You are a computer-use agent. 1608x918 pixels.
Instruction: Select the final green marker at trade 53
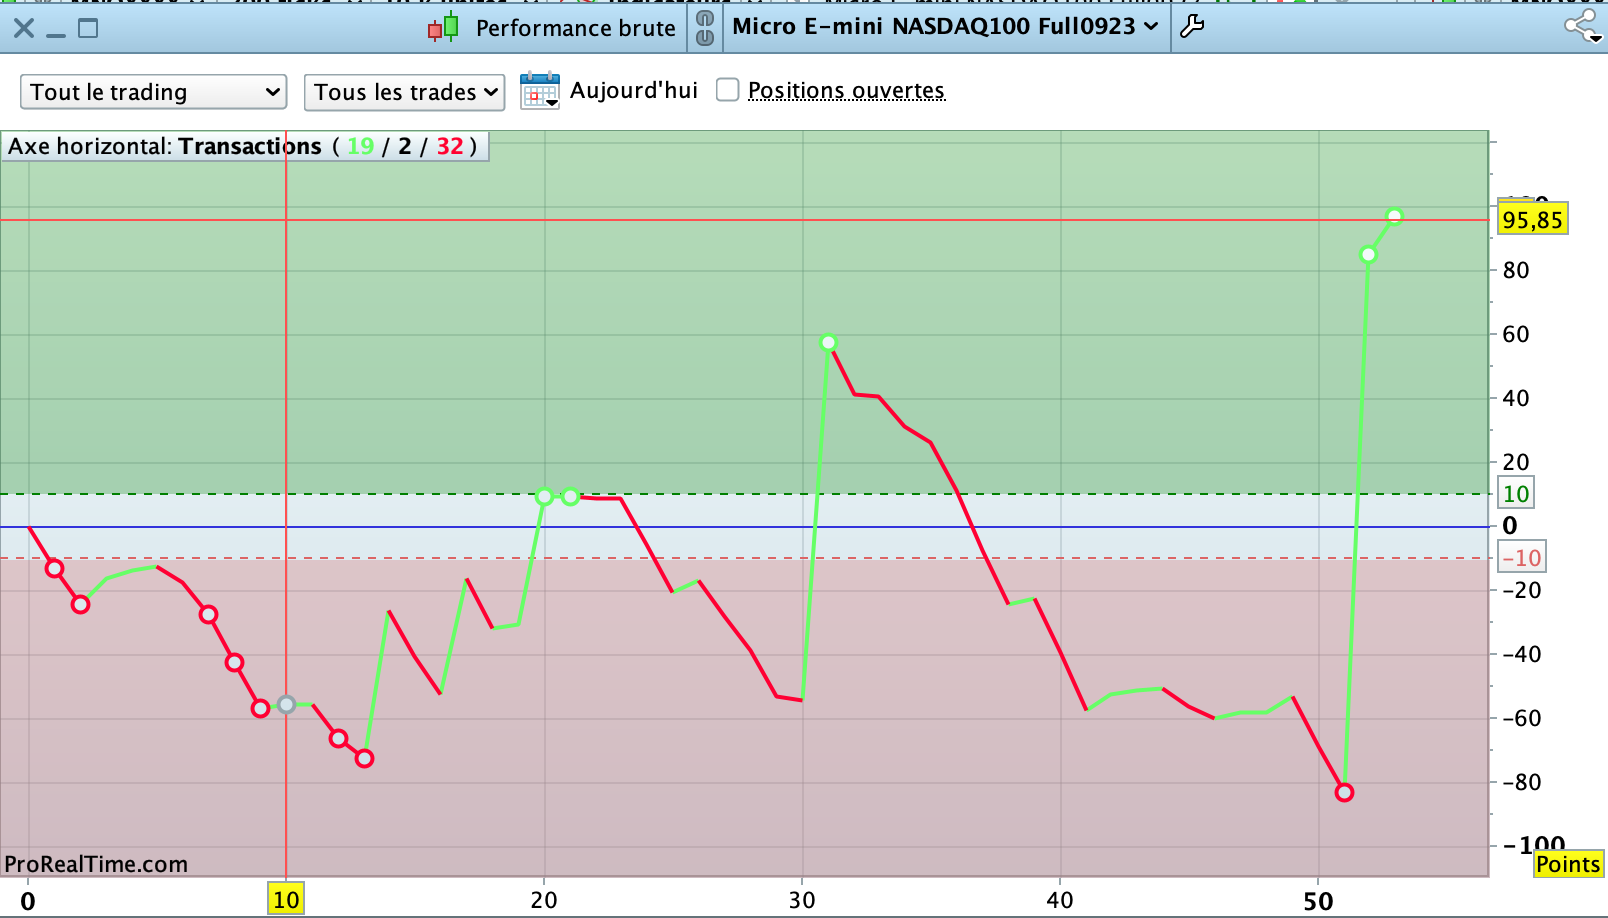click(1395, 216)
